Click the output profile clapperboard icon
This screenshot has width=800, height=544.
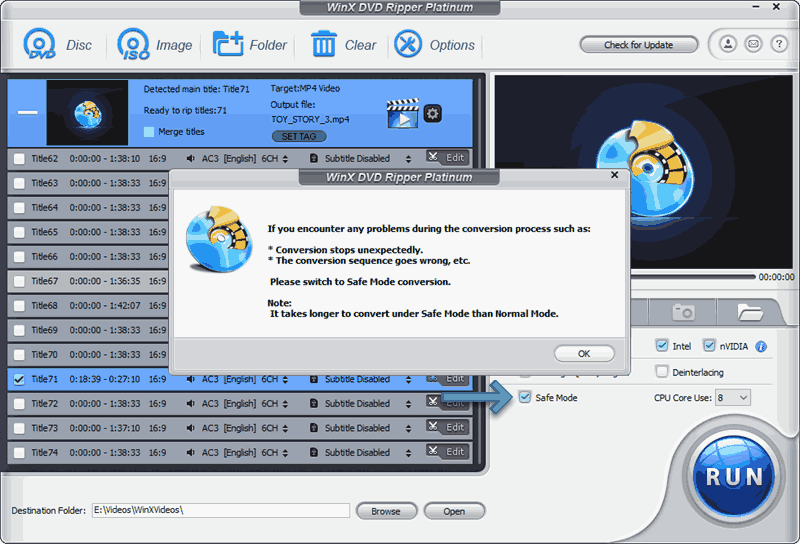[403, 113]
